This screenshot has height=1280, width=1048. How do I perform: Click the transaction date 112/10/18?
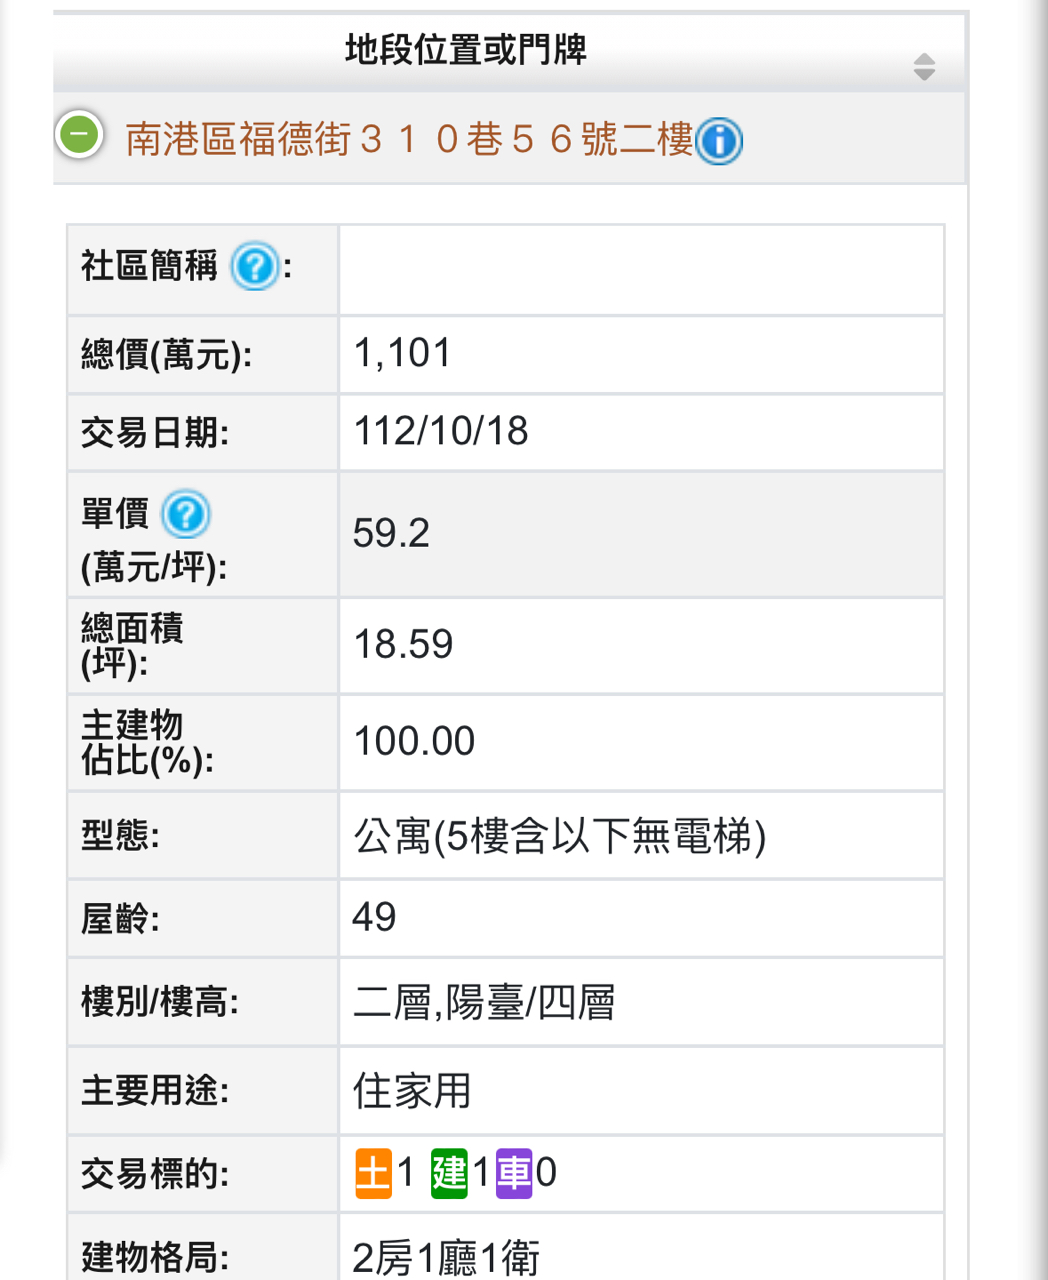coord(441,431)
